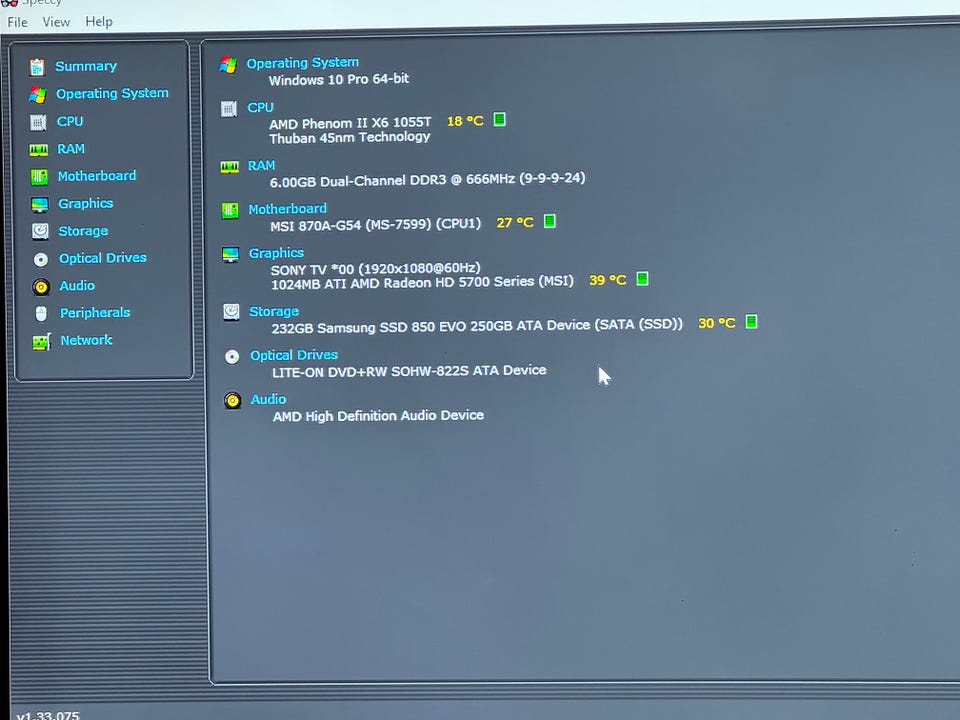Click the RAM stick icon in sidebar
The width and height of the screenshot is (960, 720).
pos(39,150)
